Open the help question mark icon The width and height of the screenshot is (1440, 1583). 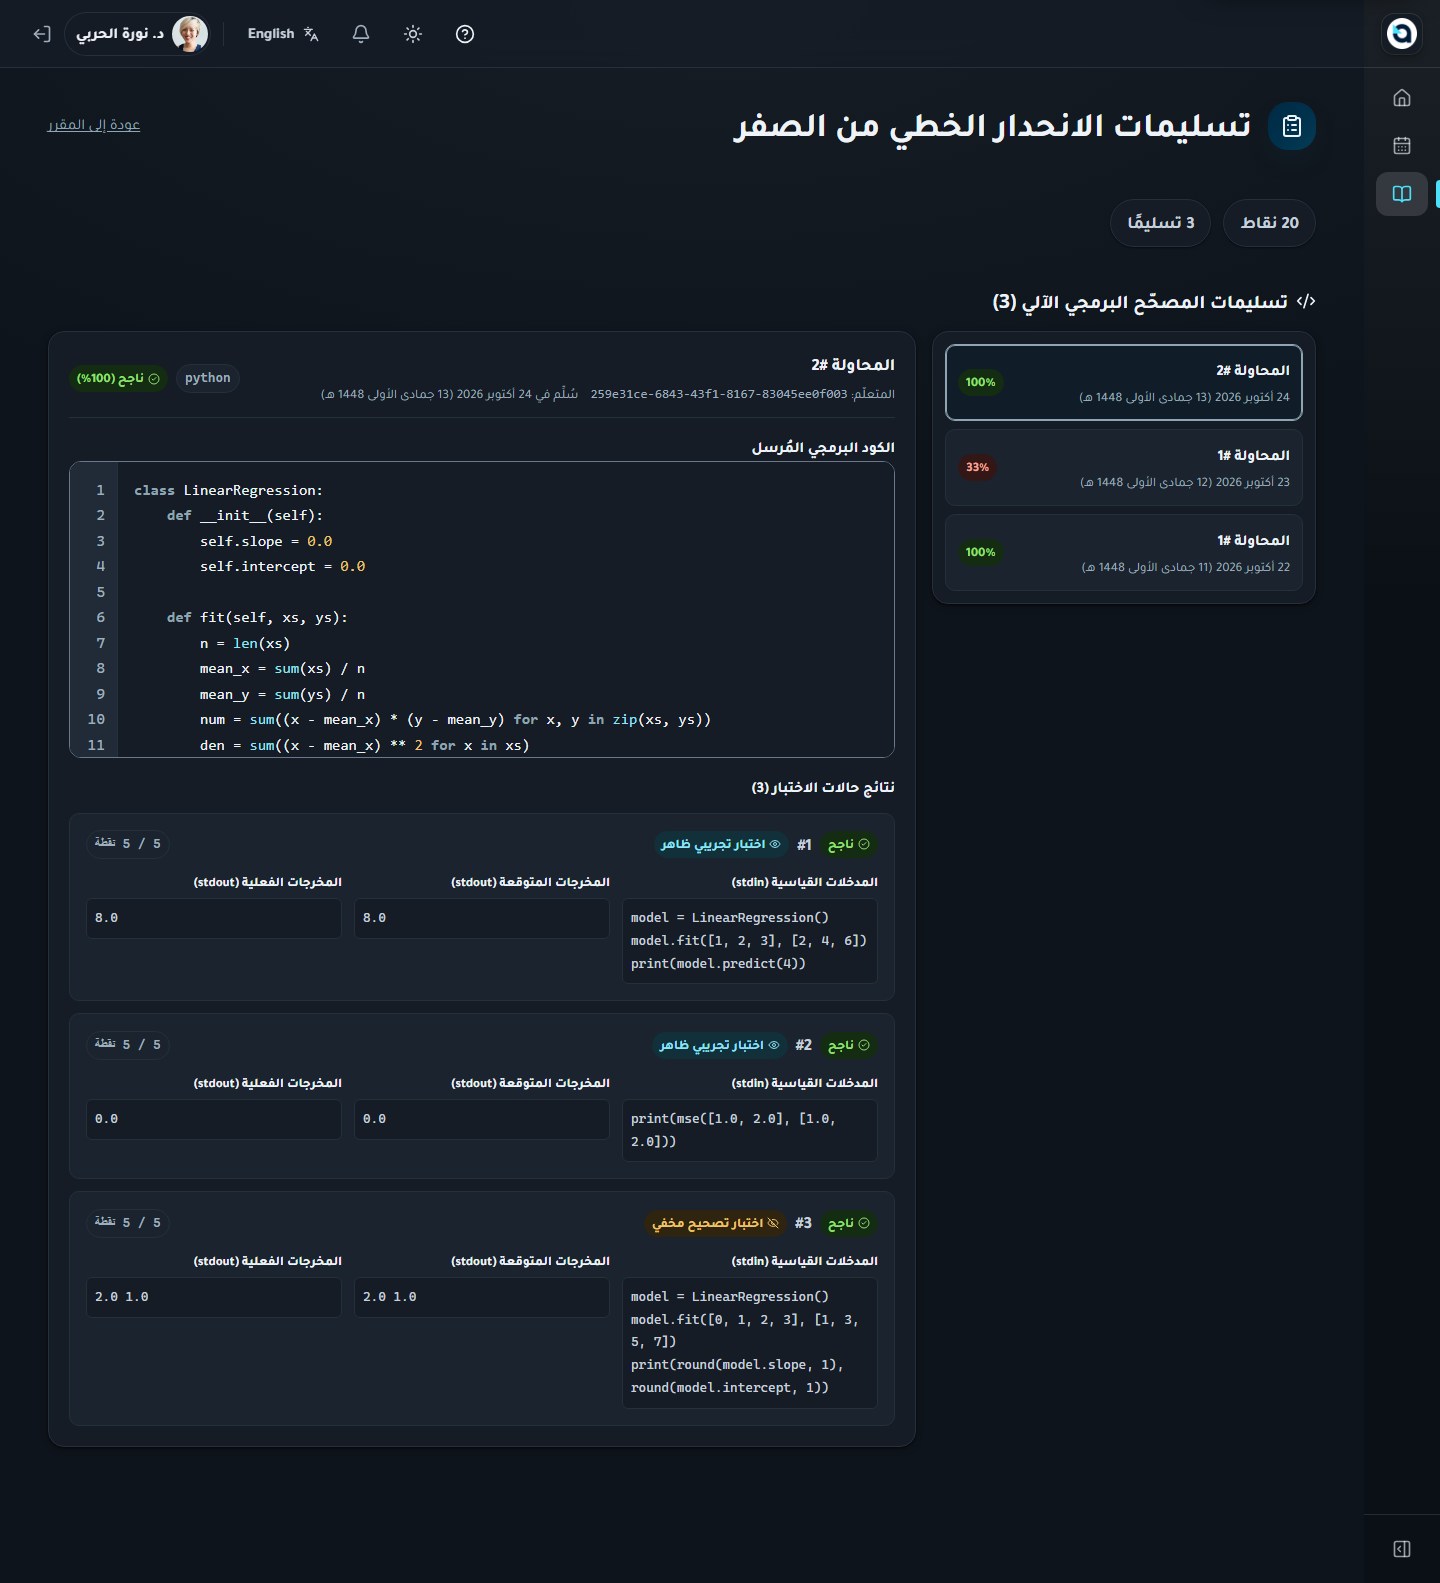click(465, 34)
